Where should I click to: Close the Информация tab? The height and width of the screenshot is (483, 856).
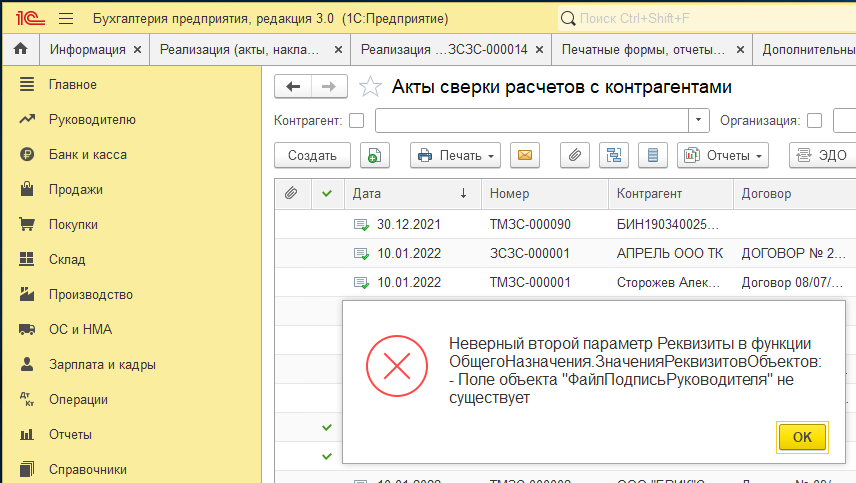pyautogui.click(x=138, y=50)
